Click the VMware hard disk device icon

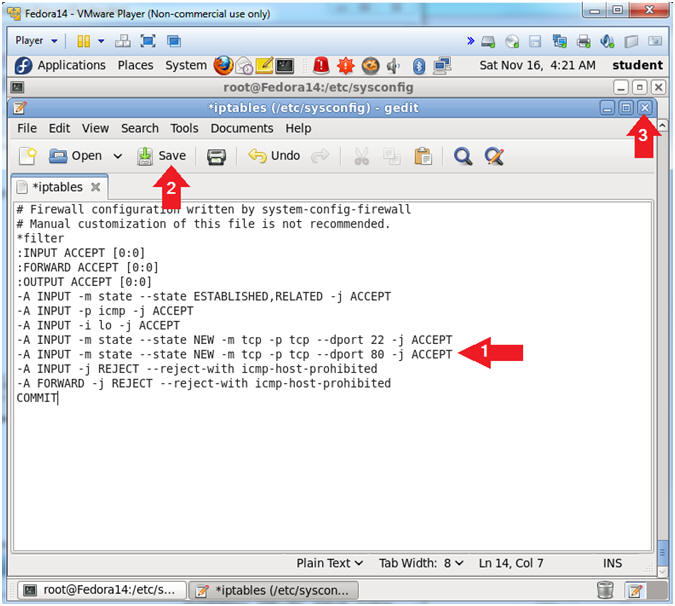coord(488,42)
